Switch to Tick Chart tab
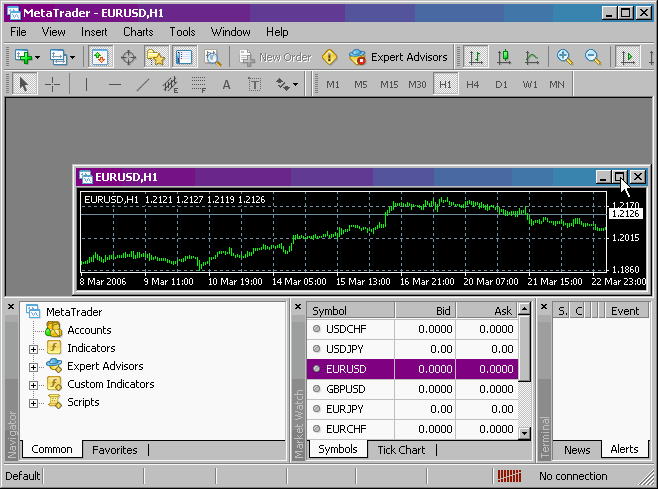658x489 pixels. pos(401,450)
